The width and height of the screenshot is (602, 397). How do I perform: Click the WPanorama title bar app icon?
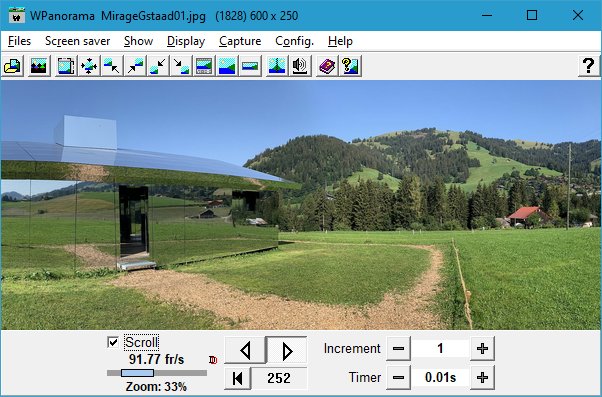click(17, 16)
